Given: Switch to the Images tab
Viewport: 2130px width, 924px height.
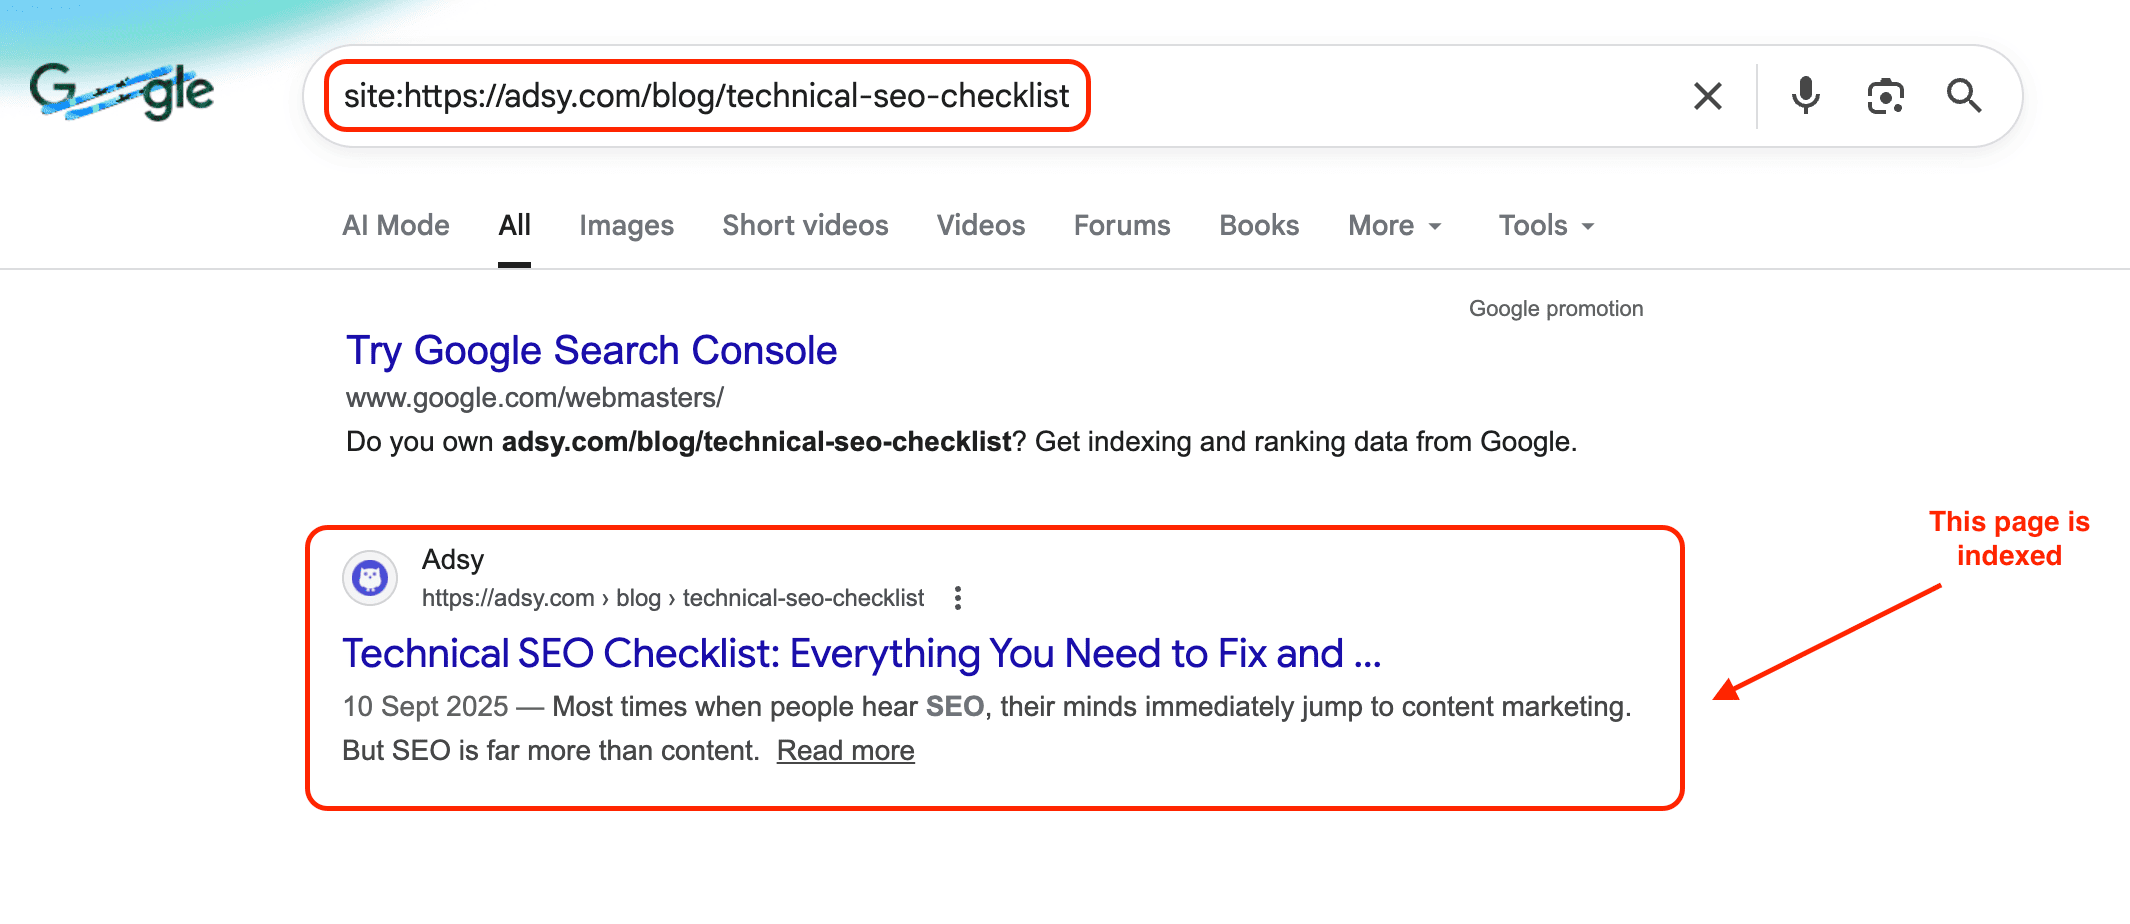Looking at the screenshot, I should coord(626,225).
